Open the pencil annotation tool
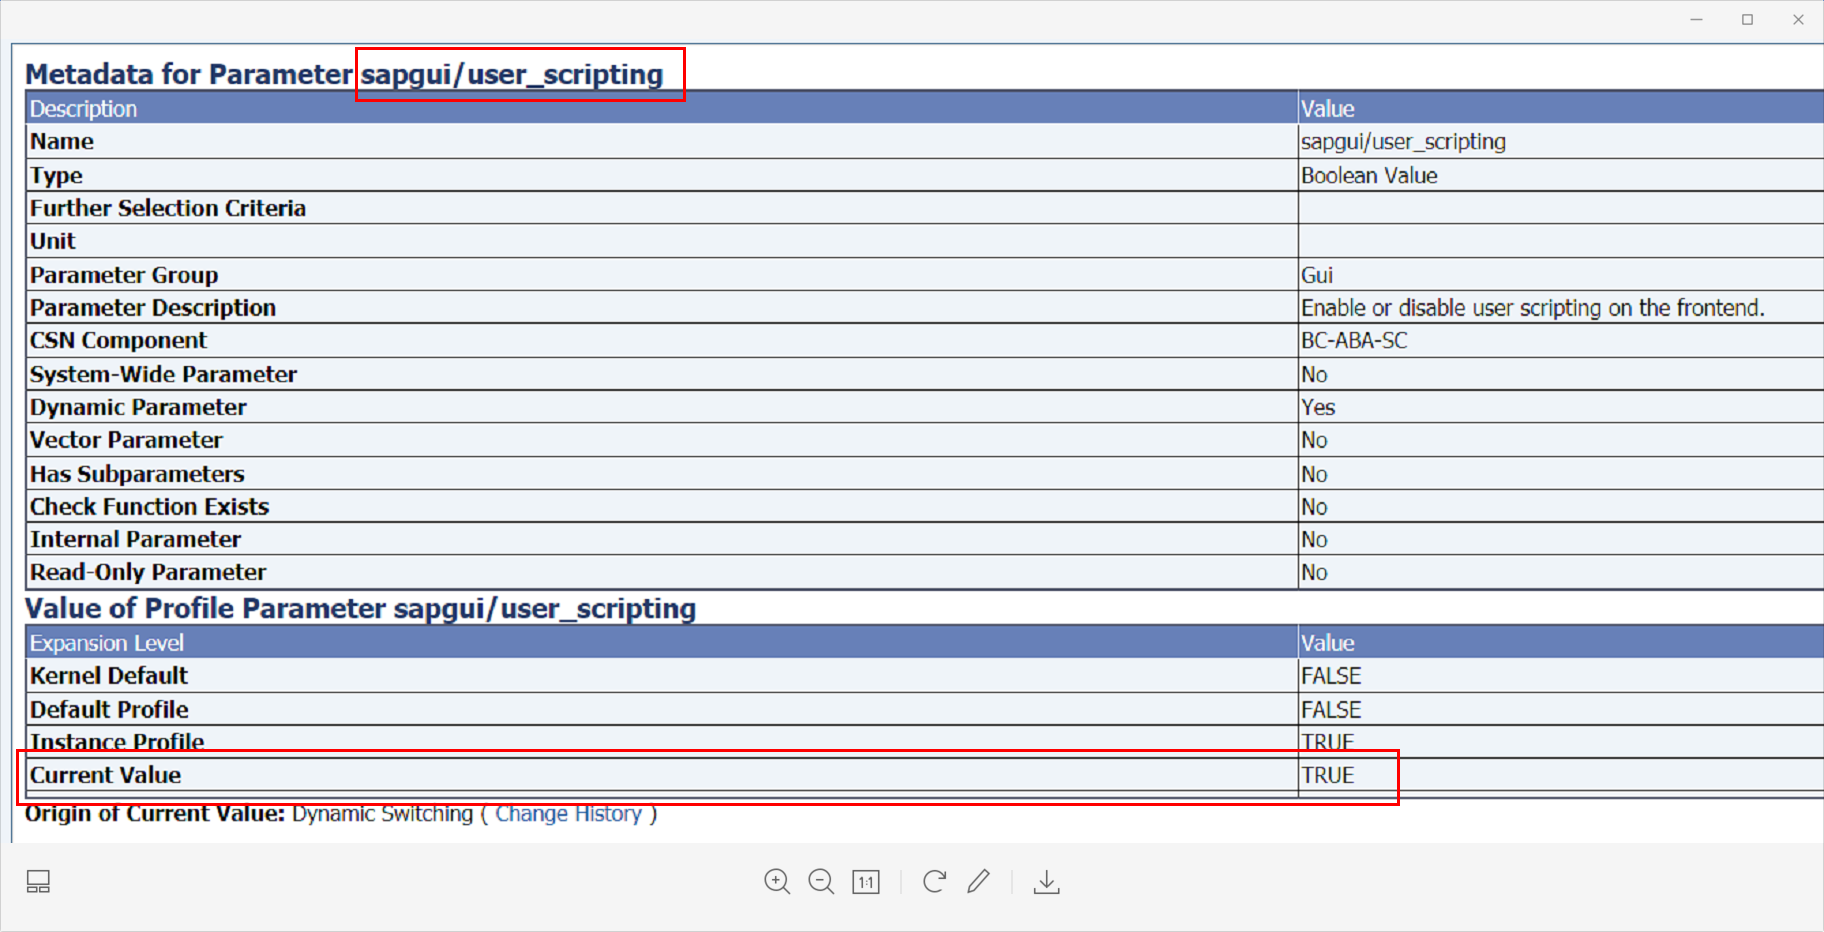The width and height of the screenshot is (1824, 932). 978,882
